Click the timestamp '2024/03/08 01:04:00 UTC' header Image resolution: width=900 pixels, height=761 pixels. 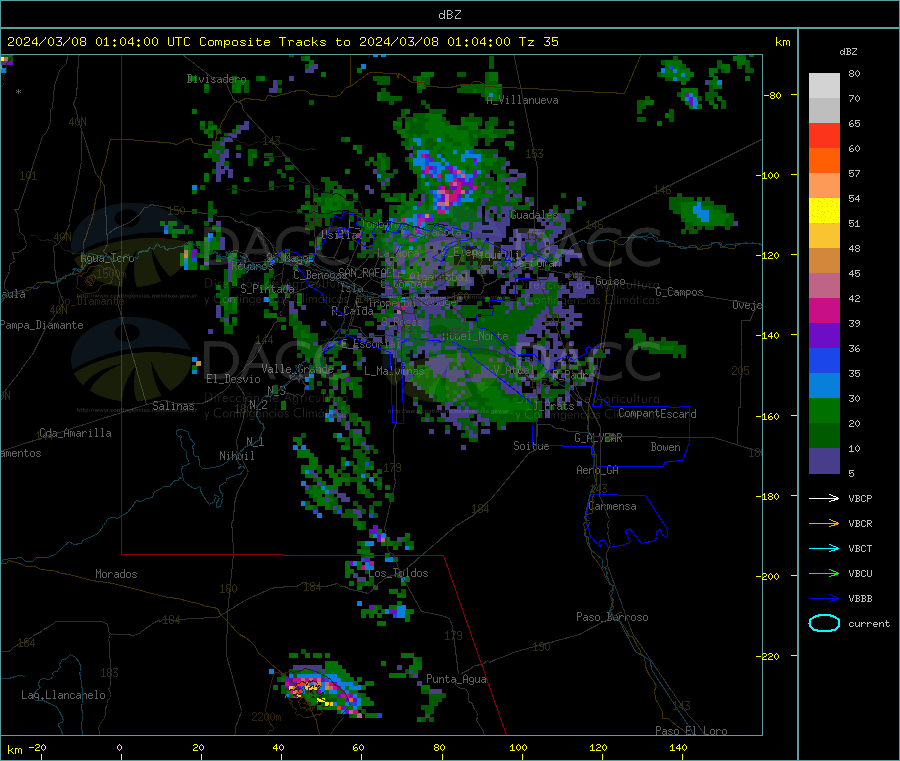point(99,42)
